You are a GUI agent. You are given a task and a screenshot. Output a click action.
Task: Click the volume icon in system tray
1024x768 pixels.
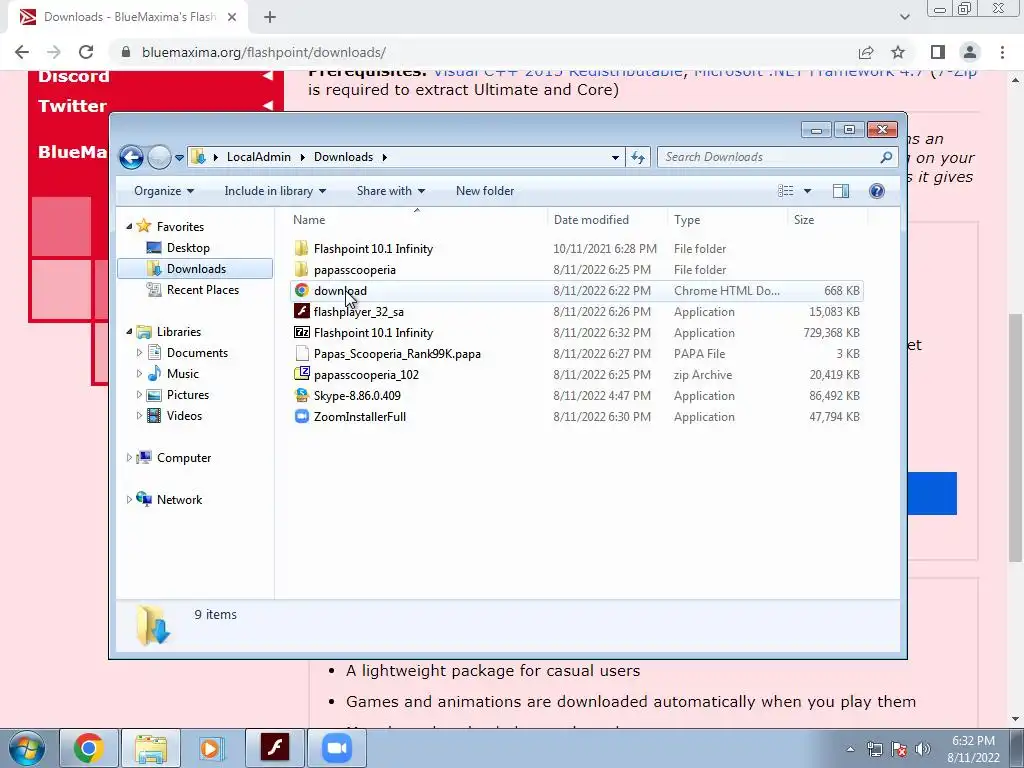923,749
